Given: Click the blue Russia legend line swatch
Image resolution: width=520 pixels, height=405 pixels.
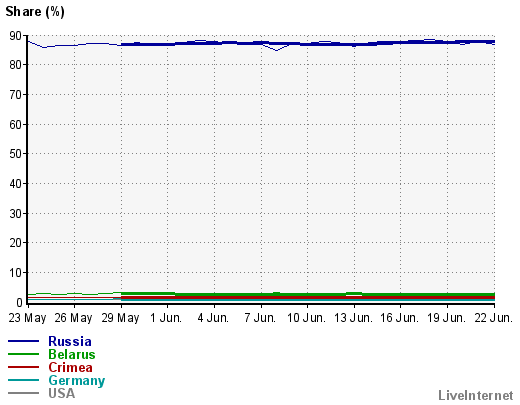Looking at the screenshot, I should pos(23,341).
